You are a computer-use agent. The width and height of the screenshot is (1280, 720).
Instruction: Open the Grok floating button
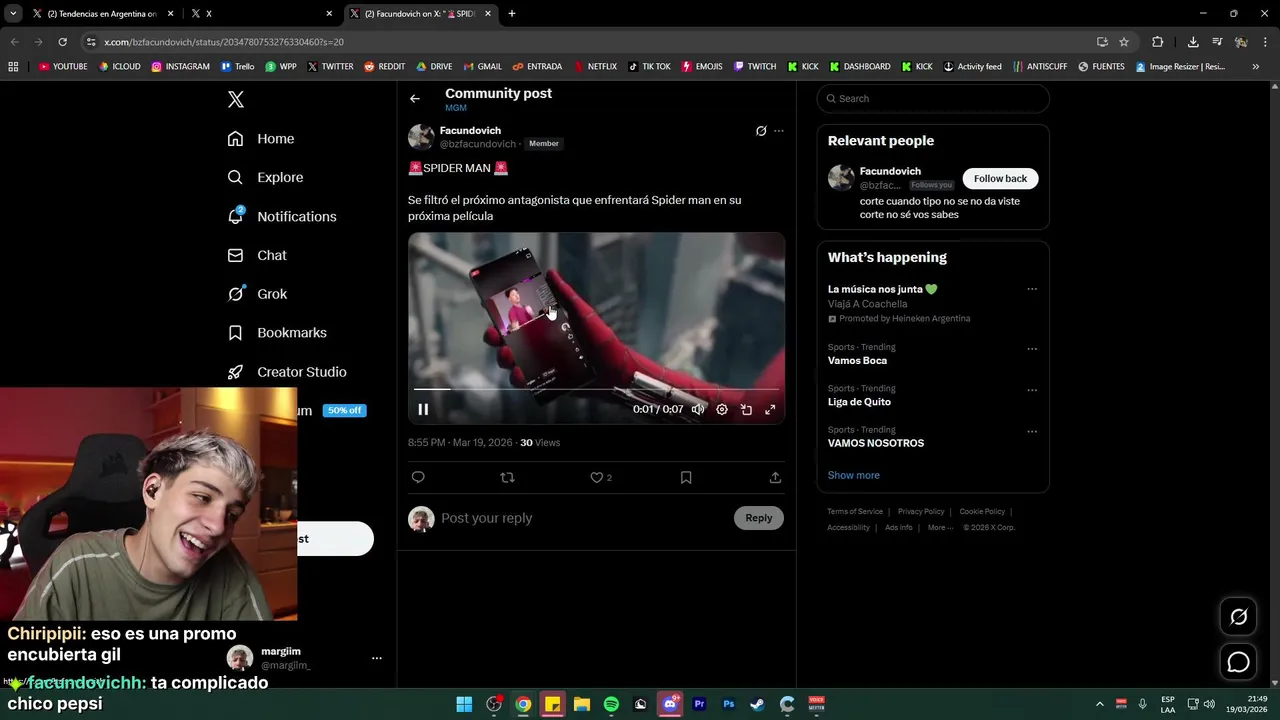click(x=1238, y=617)
